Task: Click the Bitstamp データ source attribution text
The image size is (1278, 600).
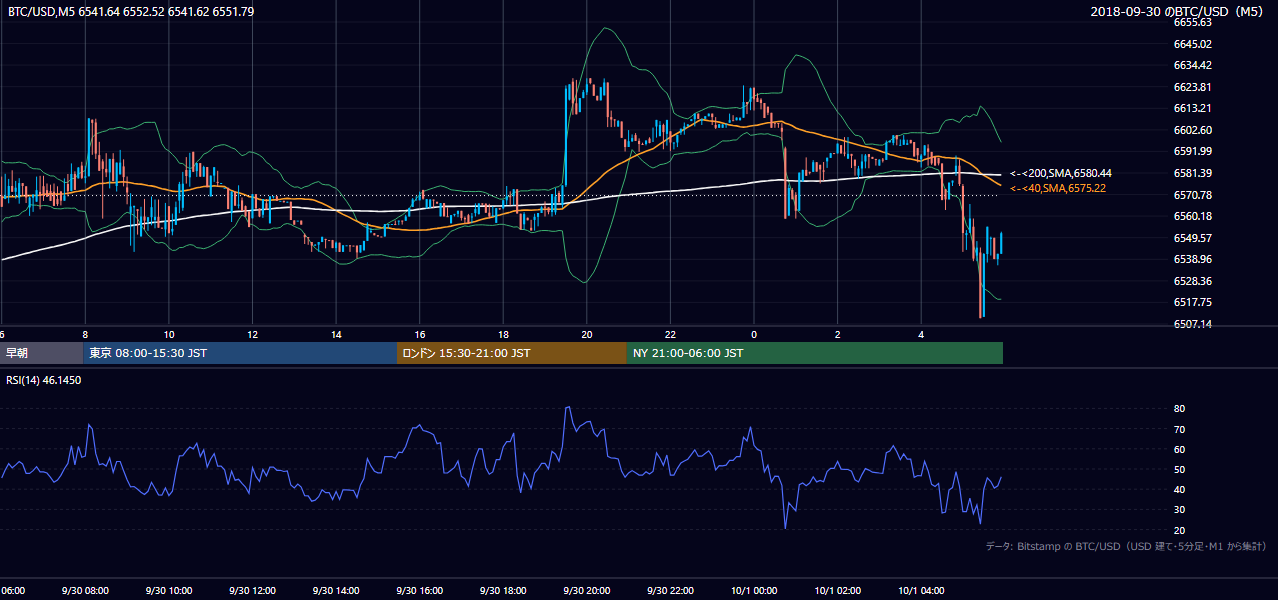Action: tap(1126, 546)
